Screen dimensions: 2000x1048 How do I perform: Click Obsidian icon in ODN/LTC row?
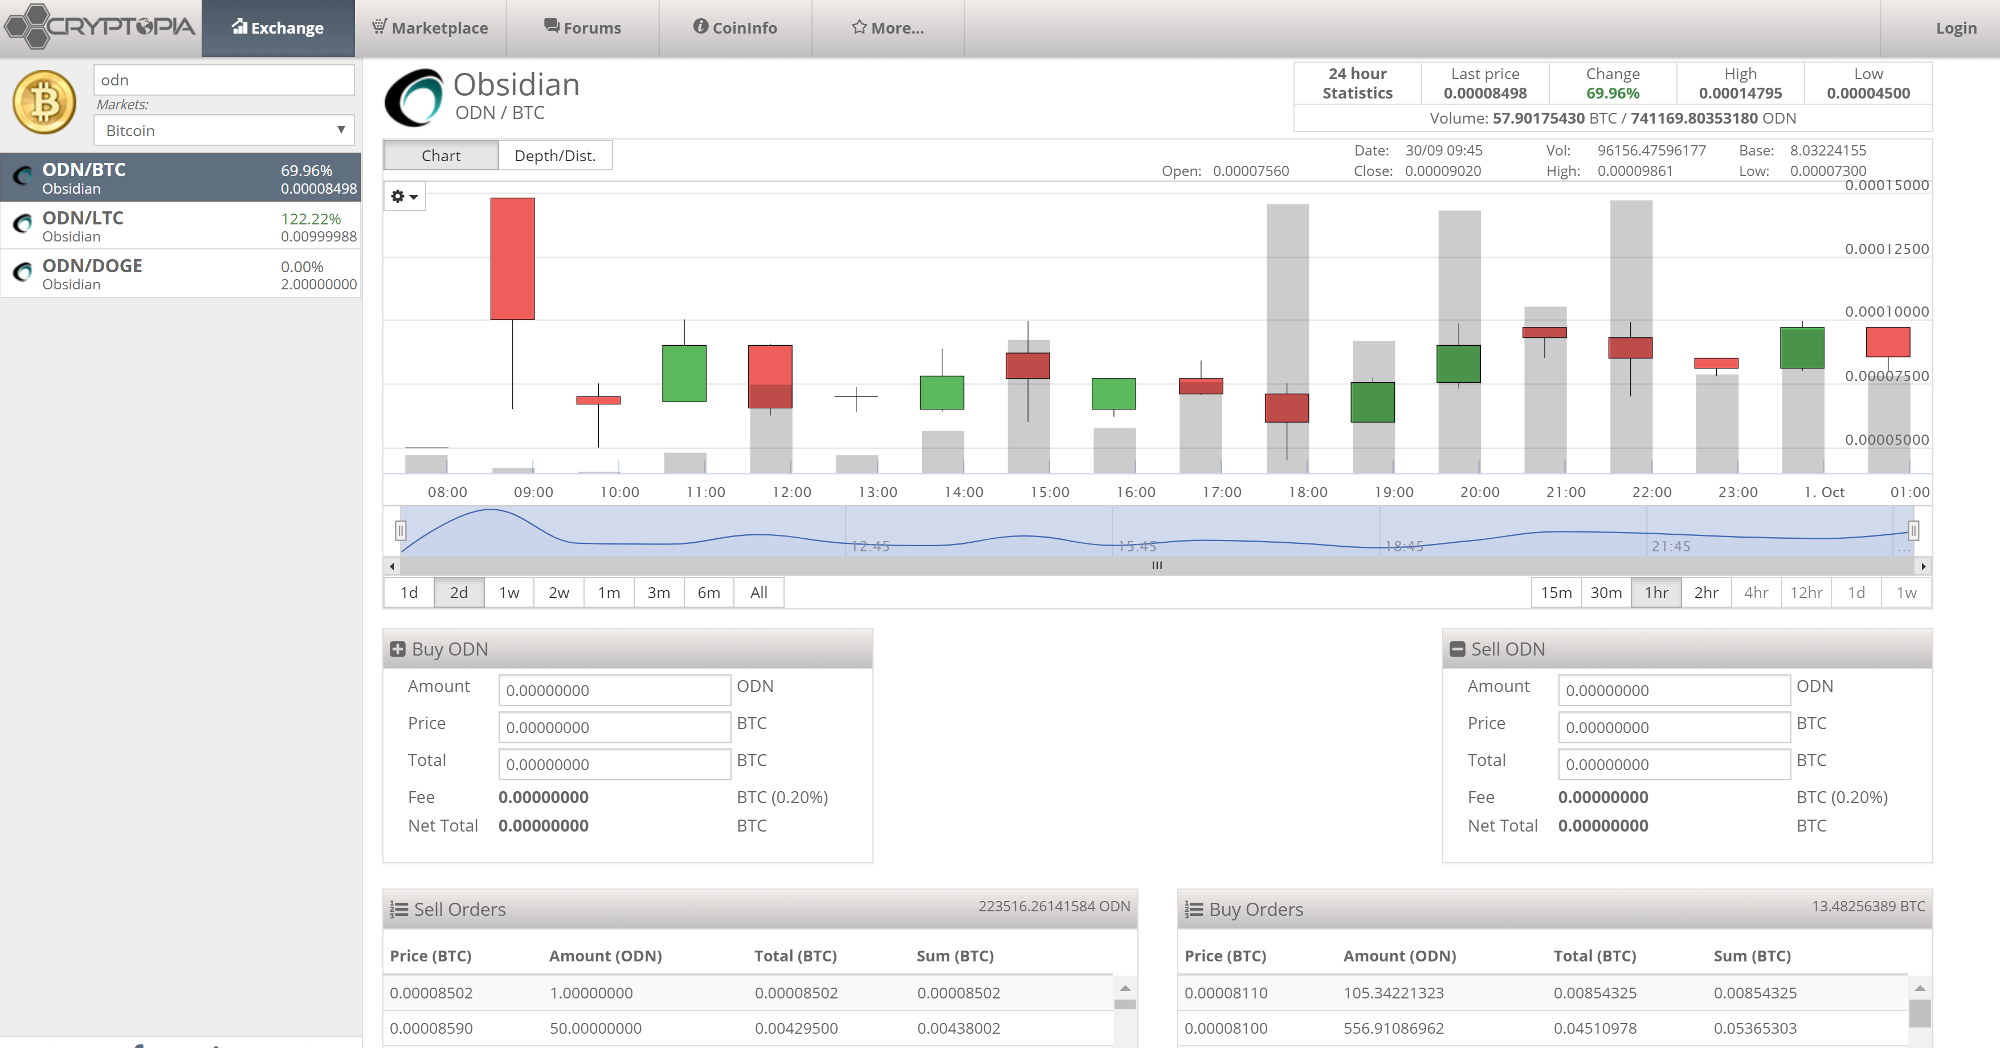[x=22, y=225]
